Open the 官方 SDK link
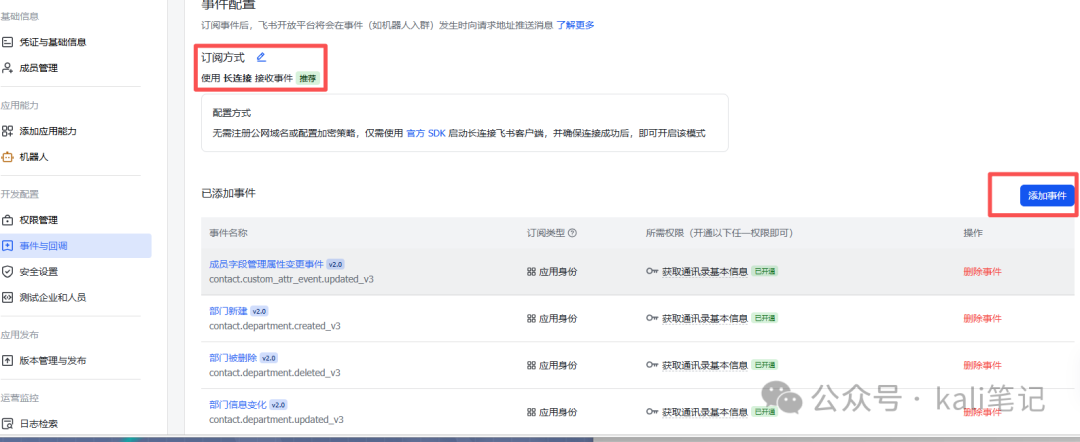 [x=426, y=133]
